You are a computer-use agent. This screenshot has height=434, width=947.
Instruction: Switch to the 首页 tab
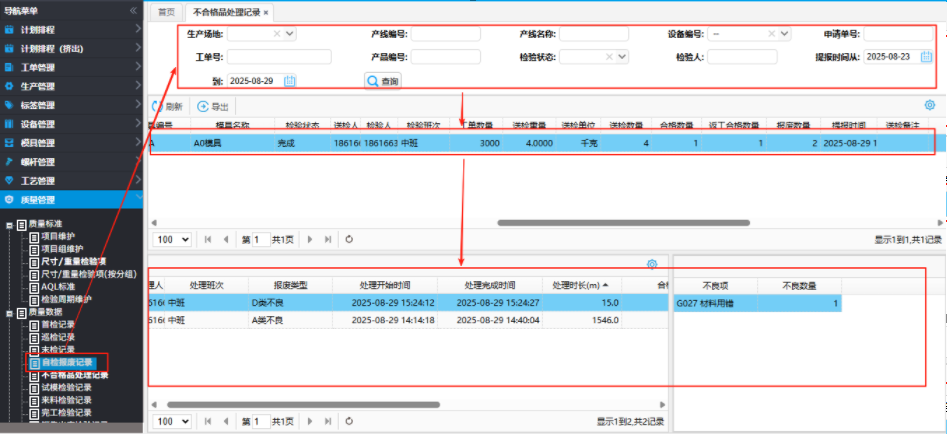pyautogui.click(x=166, y=12)
